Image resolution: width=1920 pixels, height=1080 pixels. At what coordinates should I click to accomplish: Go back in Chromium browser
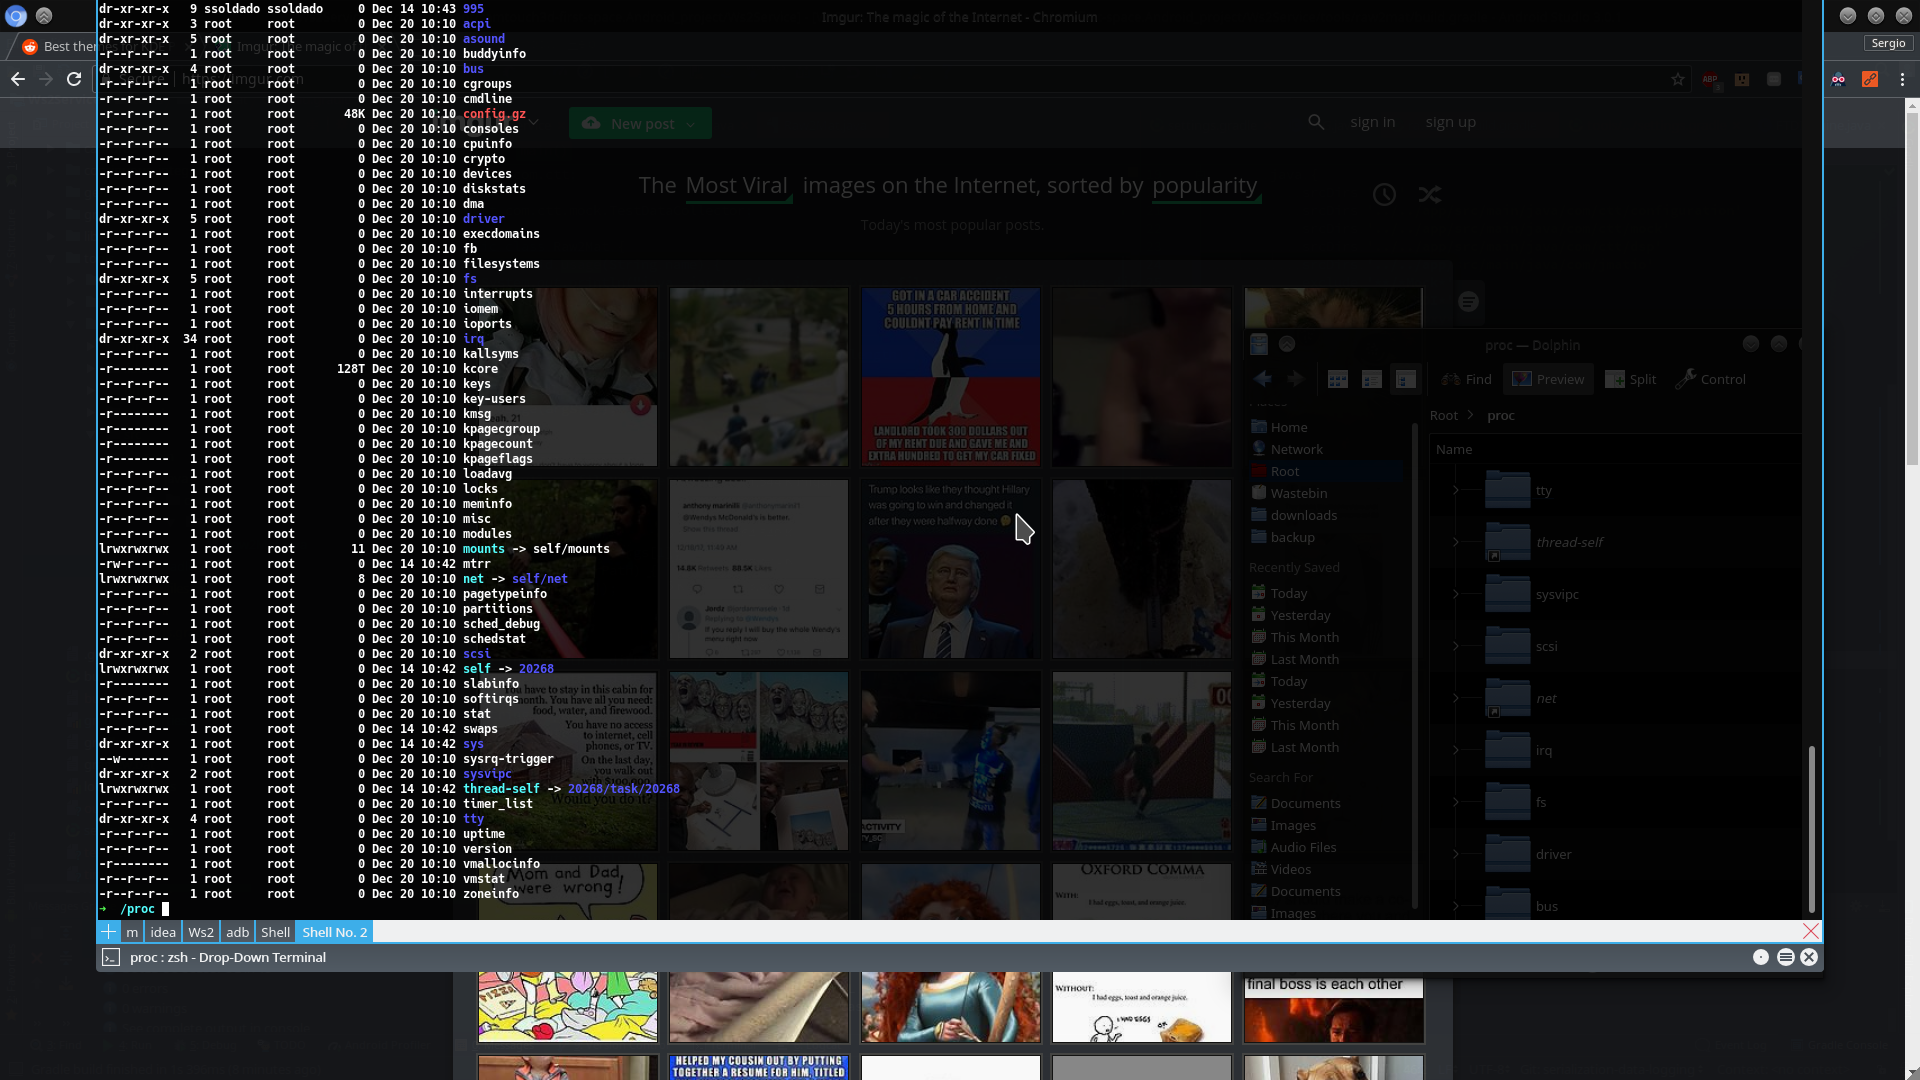pyautogui.click(x=18, y=79)
